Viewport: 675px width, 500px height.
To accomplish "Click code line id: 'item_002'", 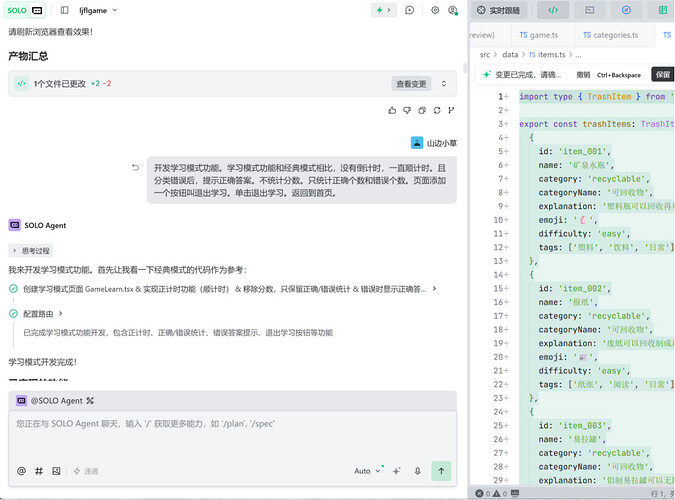I will click(x=574, y=289).
